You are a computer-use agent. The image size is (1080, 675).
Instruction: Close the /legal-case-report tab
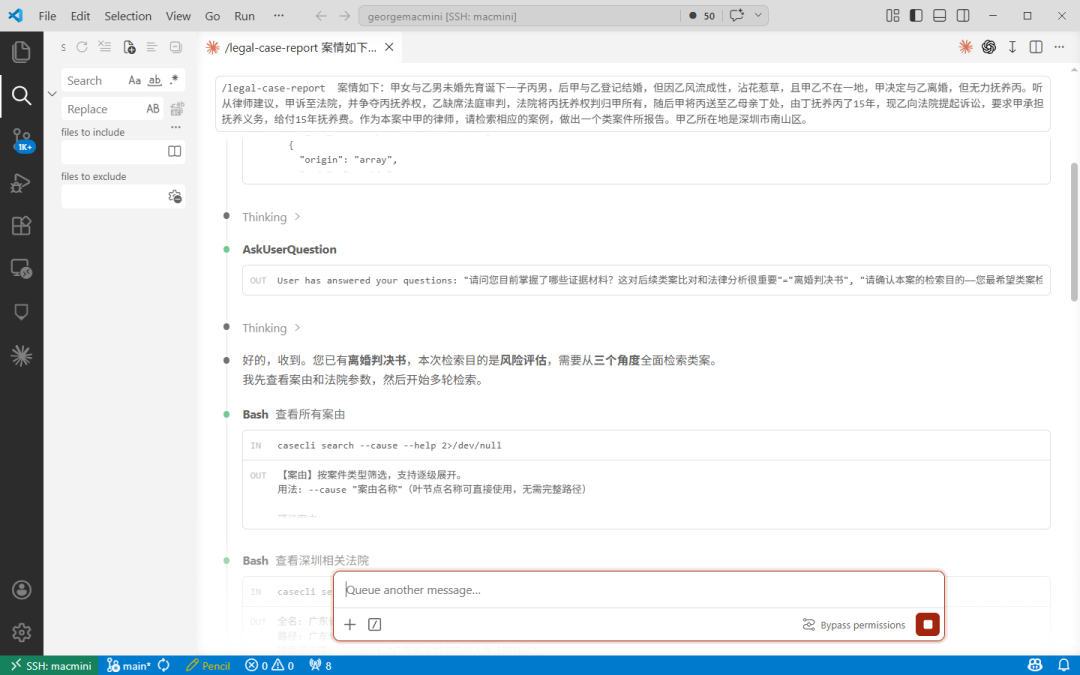pos(389,47)
